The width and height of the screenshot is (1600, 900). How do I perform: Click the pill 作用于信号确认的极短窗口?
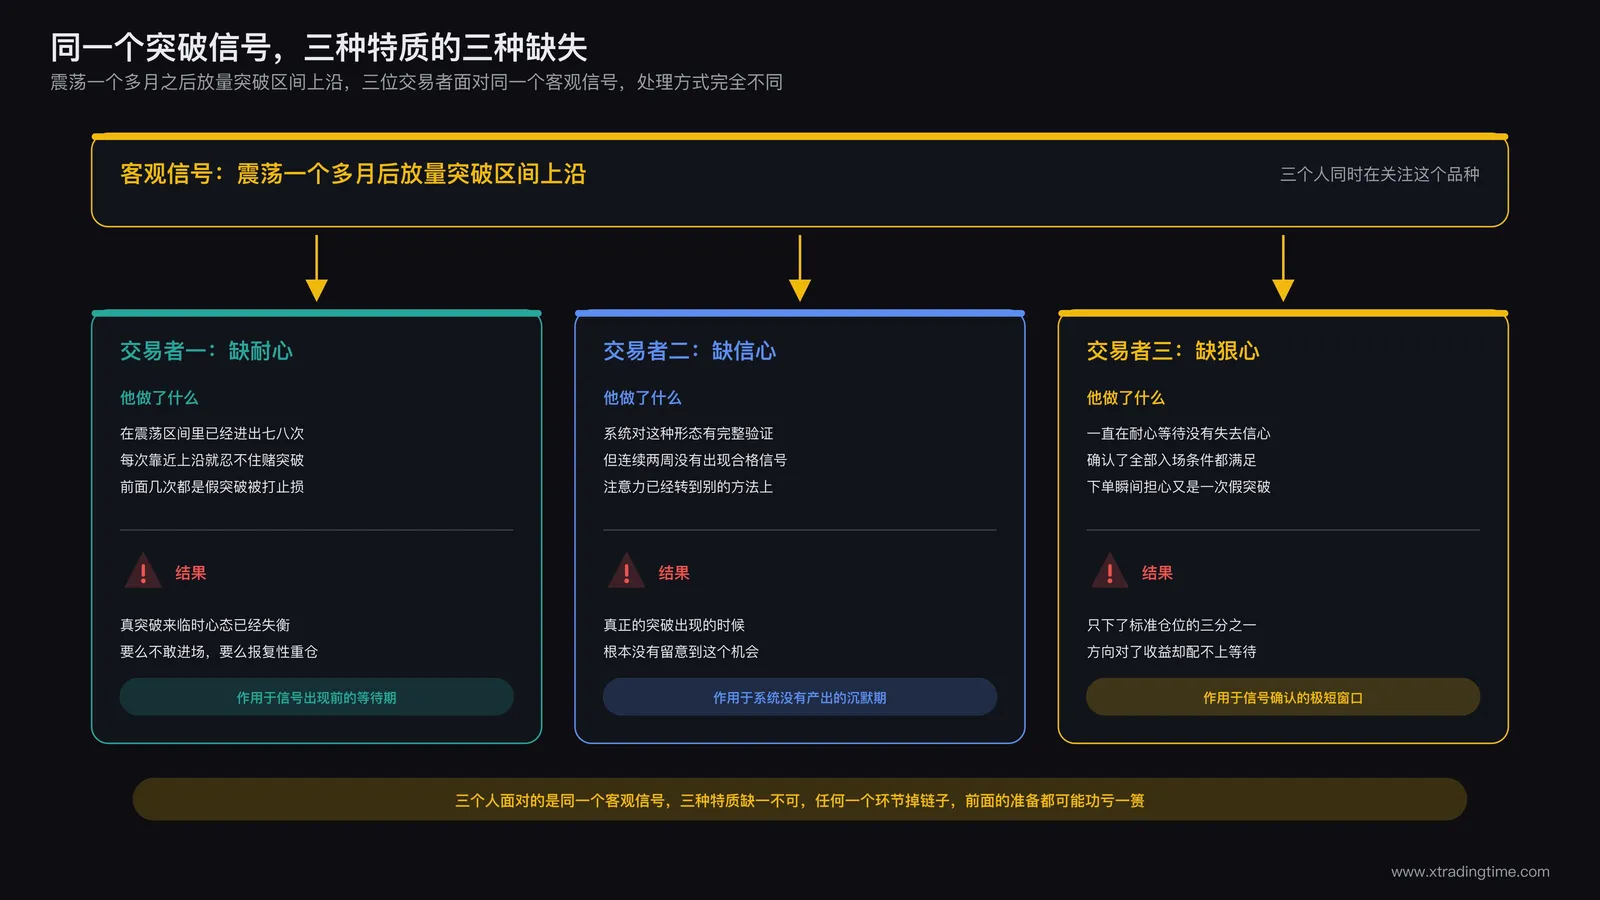coord(1283,697)
